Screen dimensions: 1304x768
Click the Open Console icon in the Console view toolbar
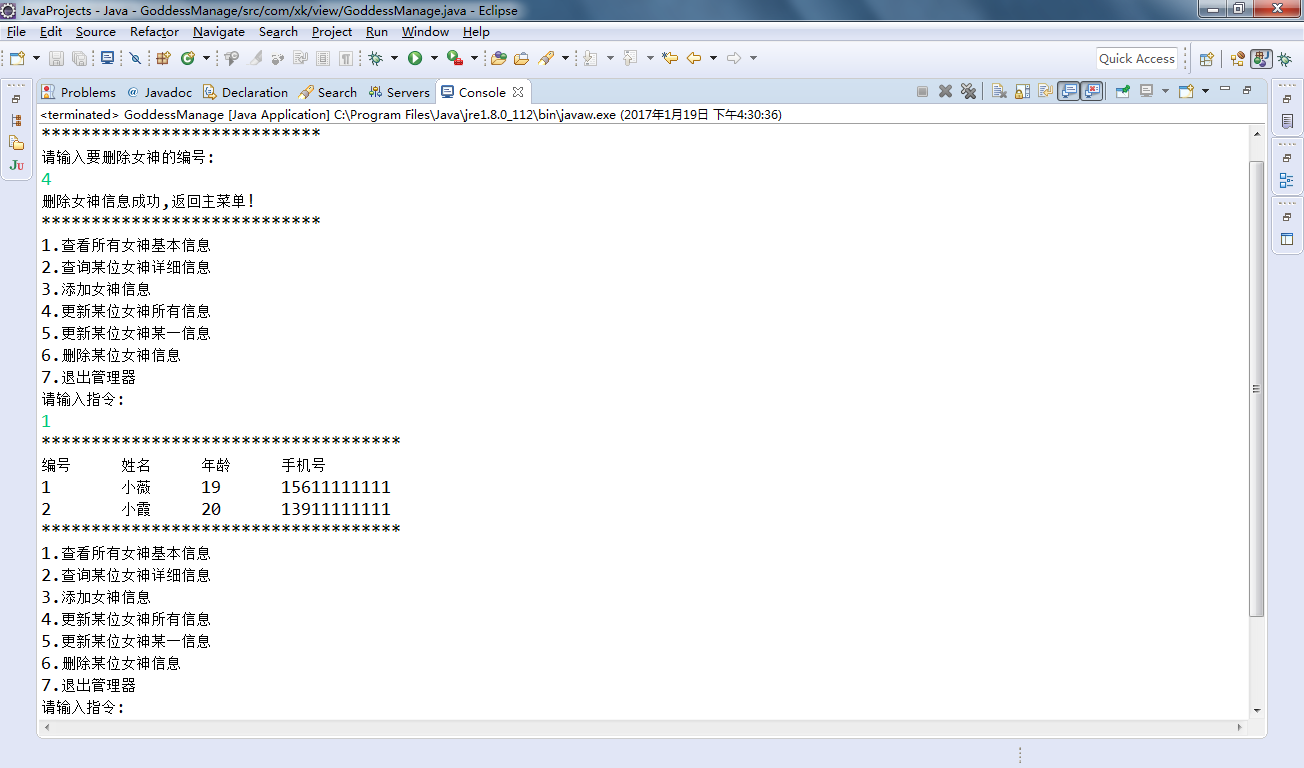point(1186,91)
